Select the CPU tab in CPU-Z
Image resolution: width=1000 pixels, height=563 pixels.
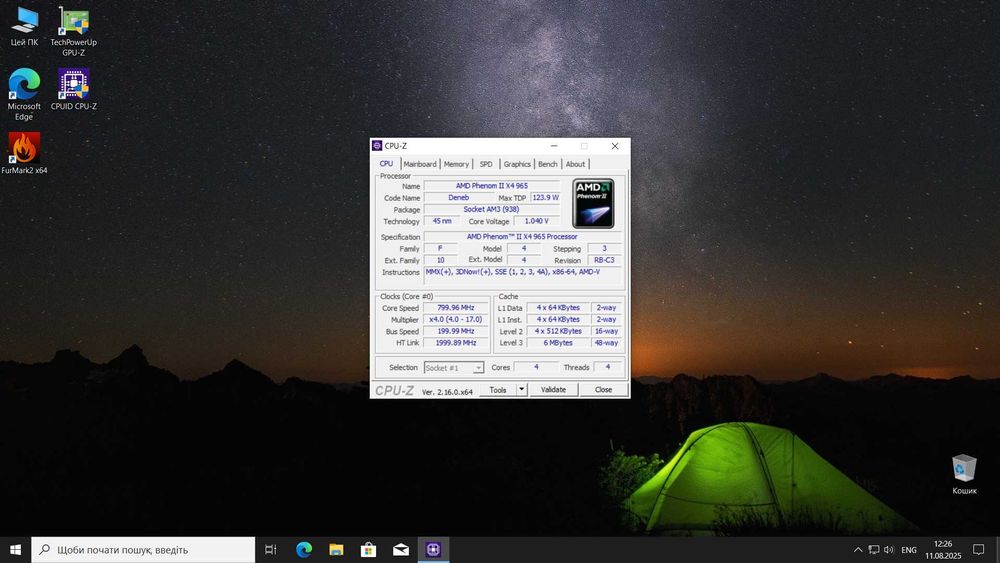[x=386, y=164]
